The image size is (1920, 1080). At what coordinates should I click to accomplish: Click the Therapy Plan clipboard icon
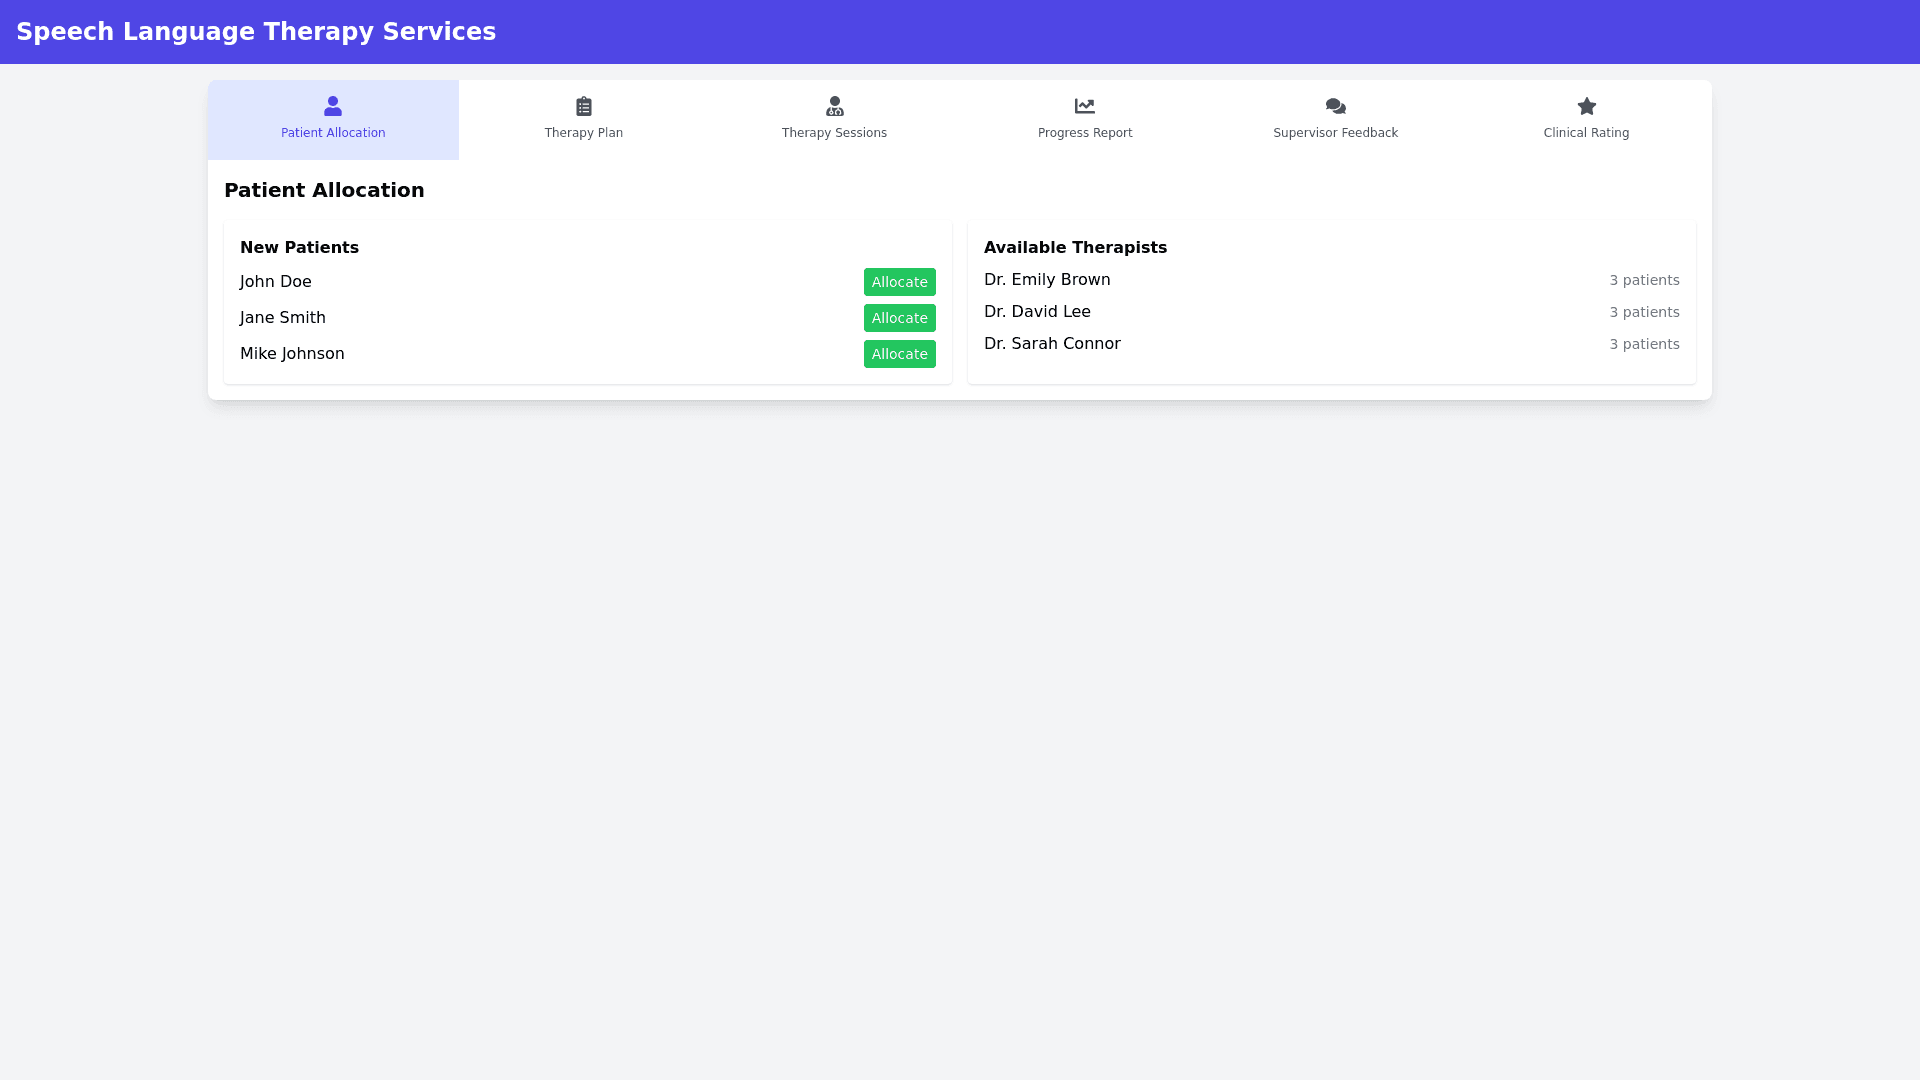tap(584, 106)
